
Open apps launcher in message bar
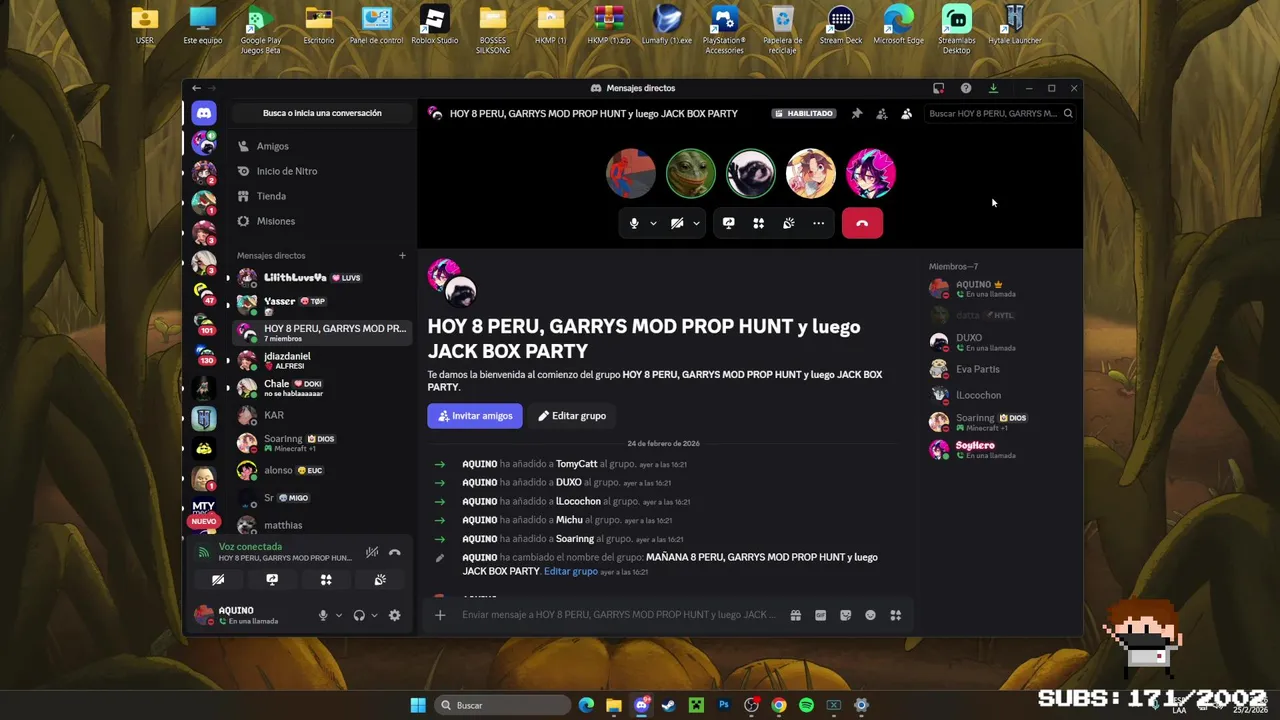tap(895, 615)
